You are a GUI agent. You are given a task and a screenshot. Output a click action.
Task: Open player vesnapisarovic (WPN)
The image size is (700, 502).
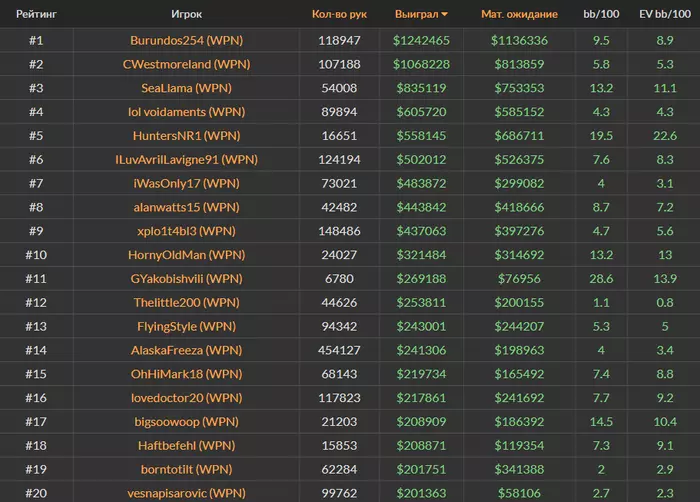[x=187, y=493]
